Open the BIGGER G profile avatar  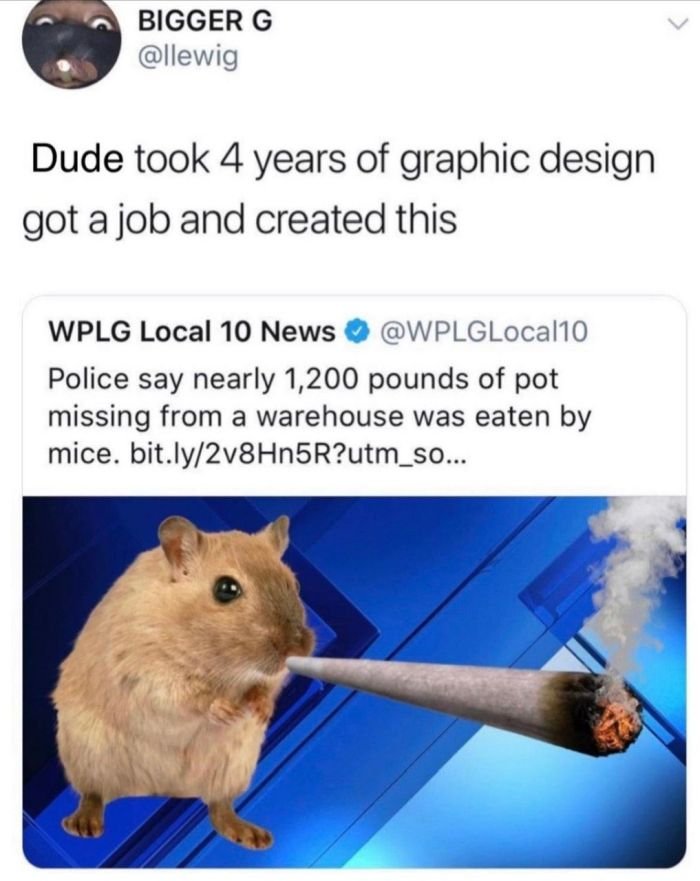[71, 46]
